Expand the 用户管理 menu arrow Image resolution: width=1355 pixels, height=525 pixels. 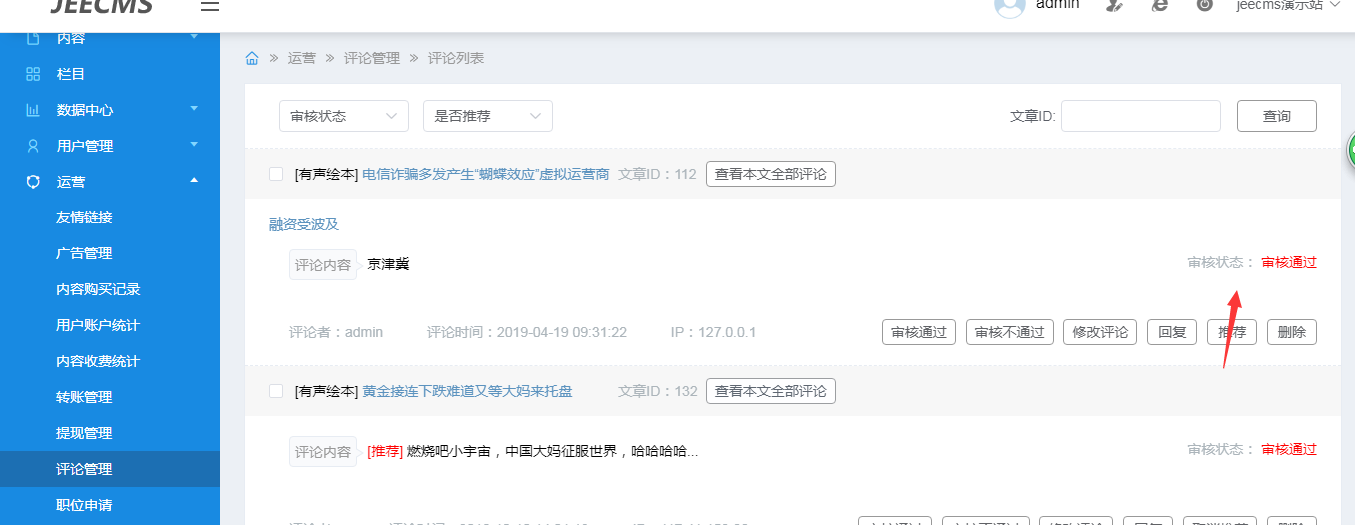(x=194, y=144)
